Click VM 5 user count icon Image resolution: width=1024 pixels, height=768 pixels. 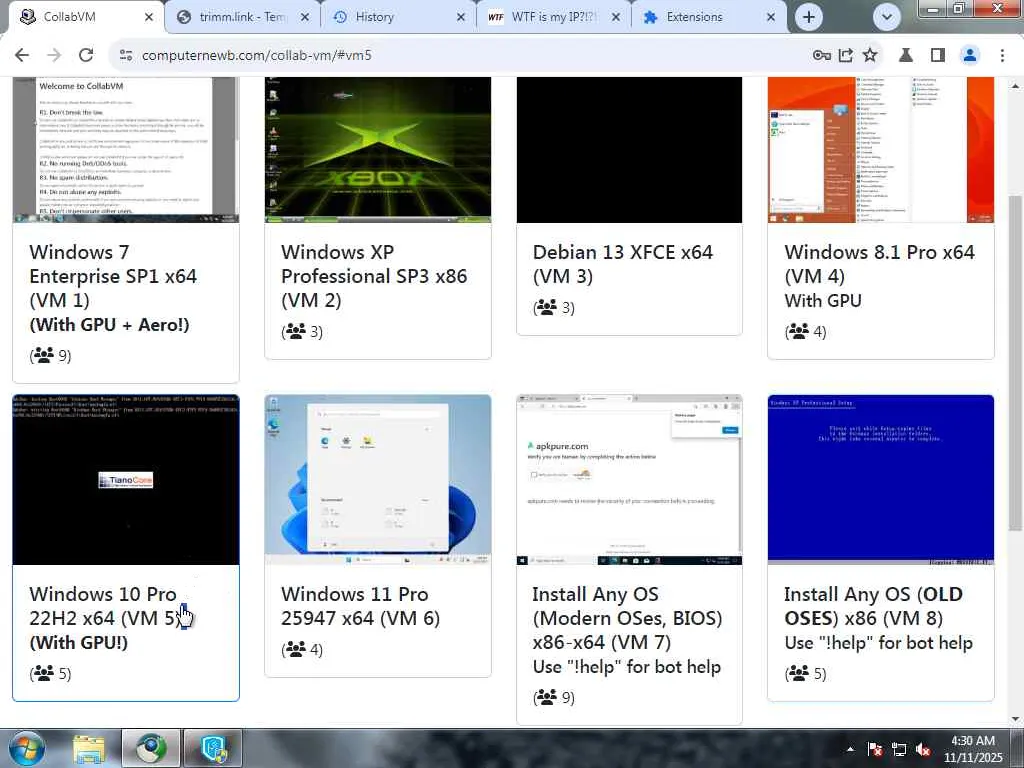click(43, 673)
